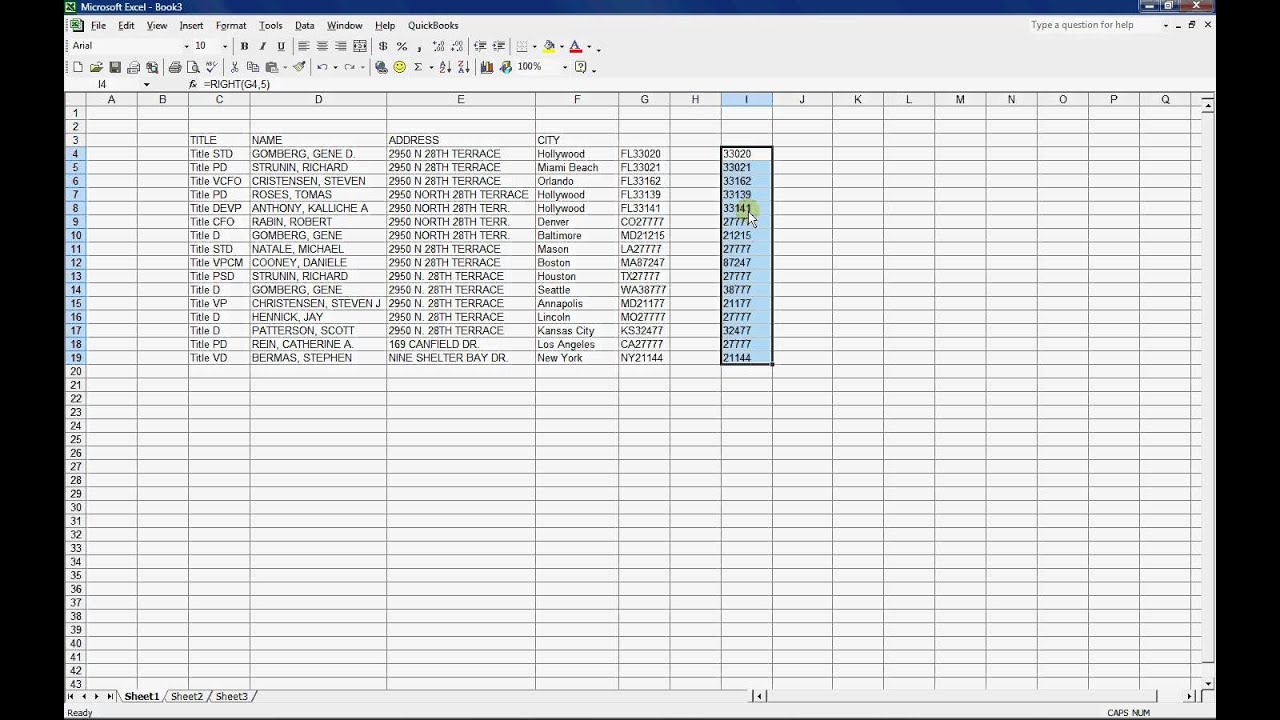
Task: Click the Open file folder icon
Action: [x=96, y=67]
